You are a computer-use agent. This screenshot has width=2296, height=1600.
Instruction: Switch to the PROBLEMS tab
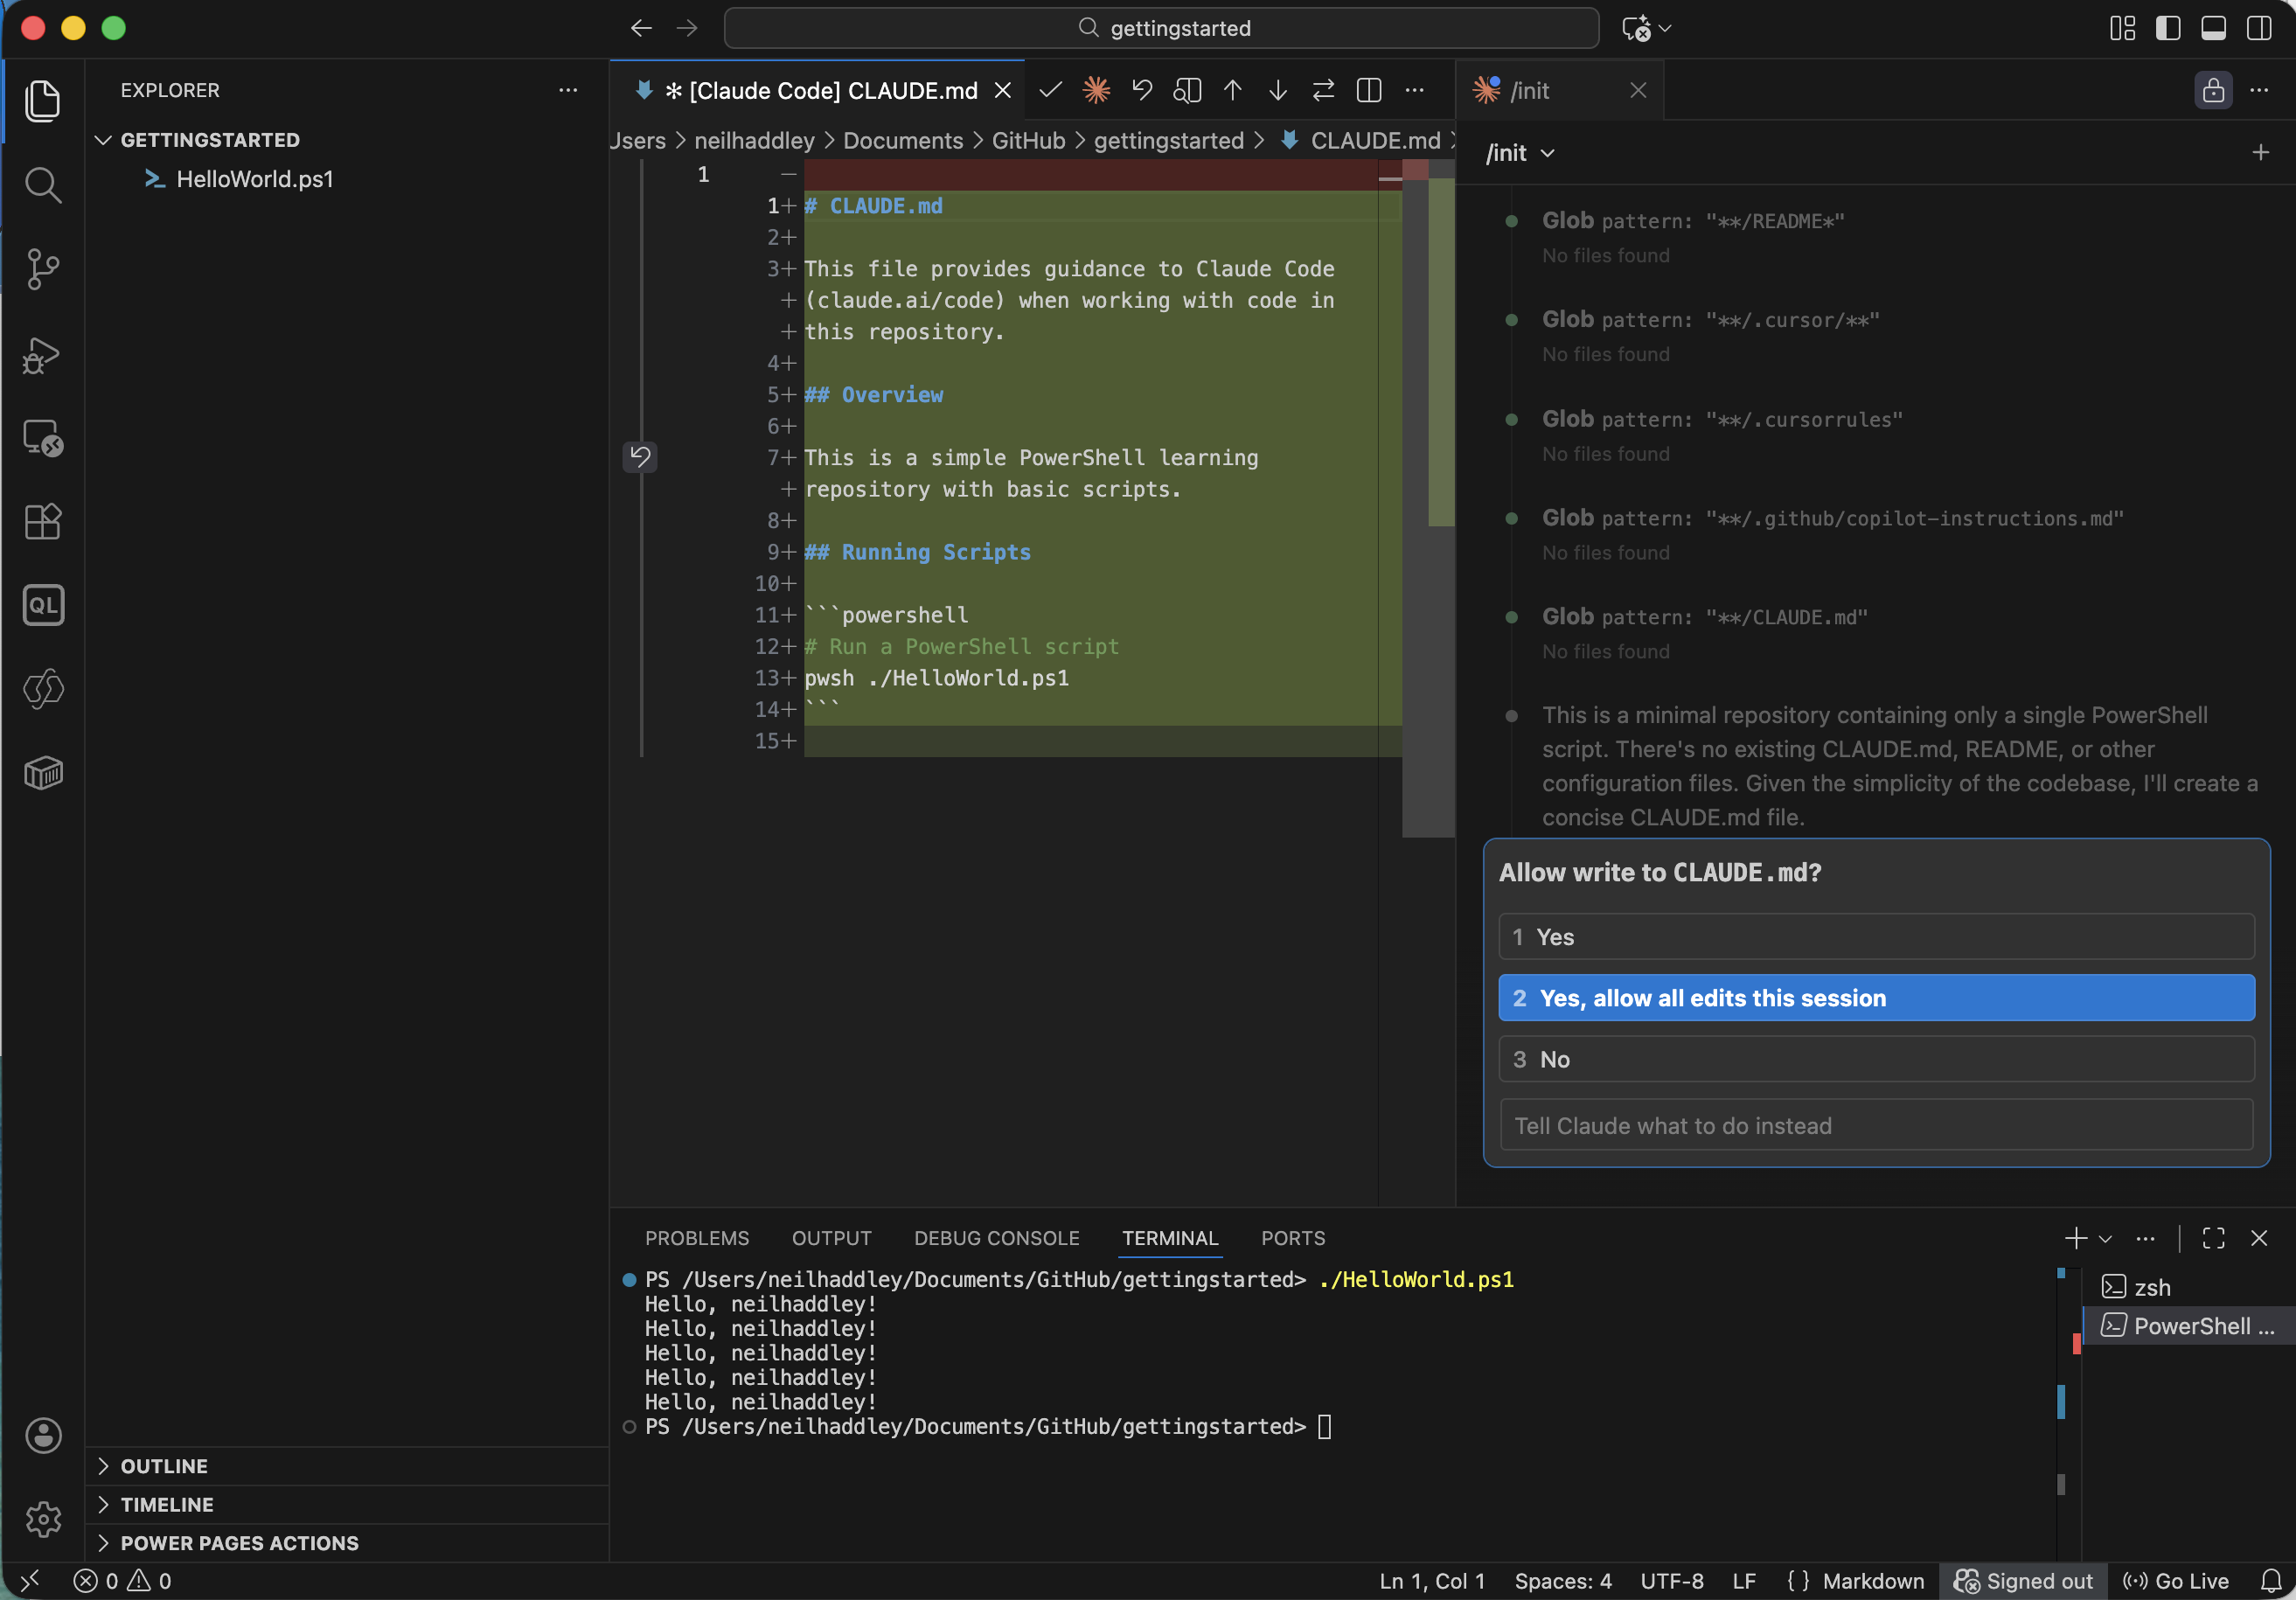coord(697,1238)
